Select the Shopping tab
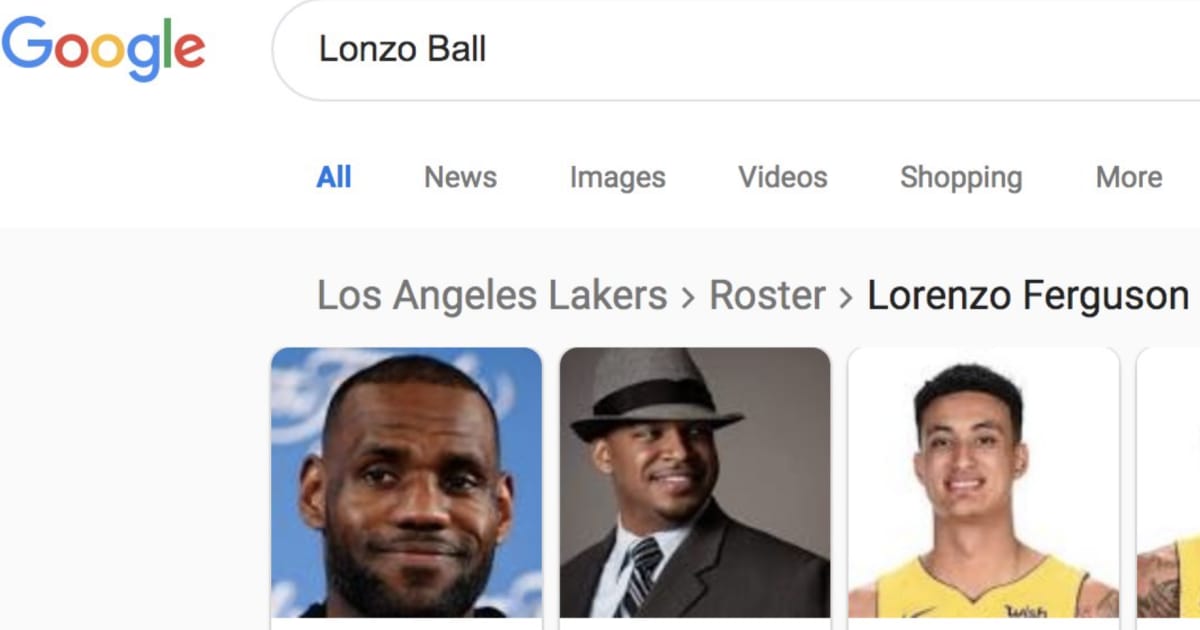 [961, 177]
